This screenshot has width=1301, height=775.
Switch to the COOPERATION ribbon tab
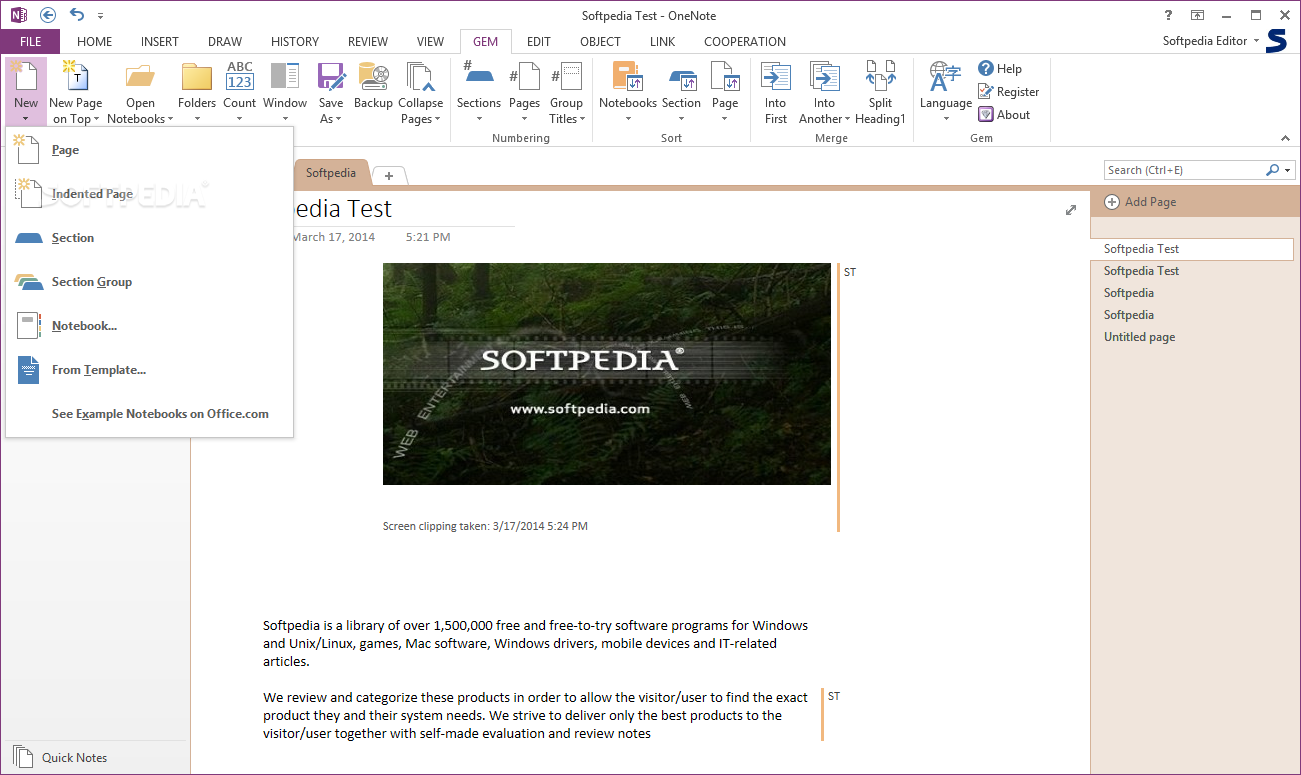[745, 41]
